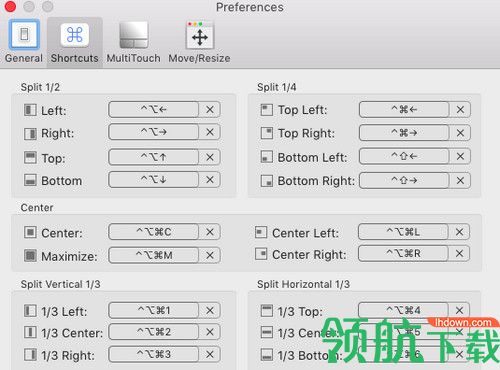Edit the 1/3 Left shortcut field
Image resolution: width=500 pixels, height=370 pixels.
[x=154, y=311]
